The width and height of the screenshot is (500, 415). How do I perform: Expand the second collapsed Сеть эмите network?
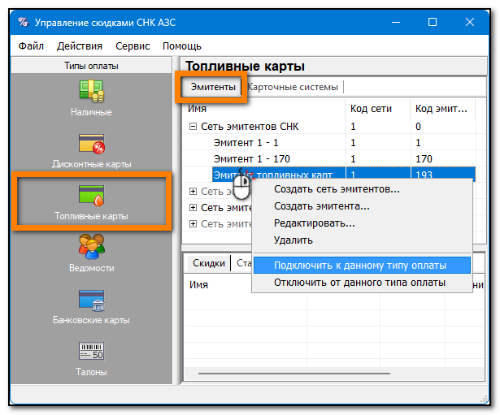pyautogui.click(x=193, y=208)
